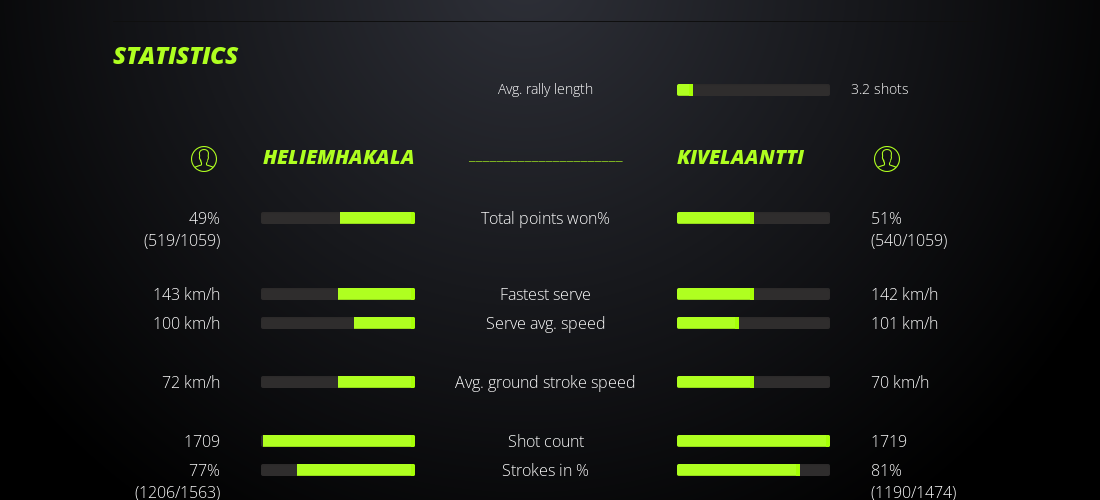Click the Avg. ground stroke speed label
This screenshot has height=500, width=1100.
[545, 382]
